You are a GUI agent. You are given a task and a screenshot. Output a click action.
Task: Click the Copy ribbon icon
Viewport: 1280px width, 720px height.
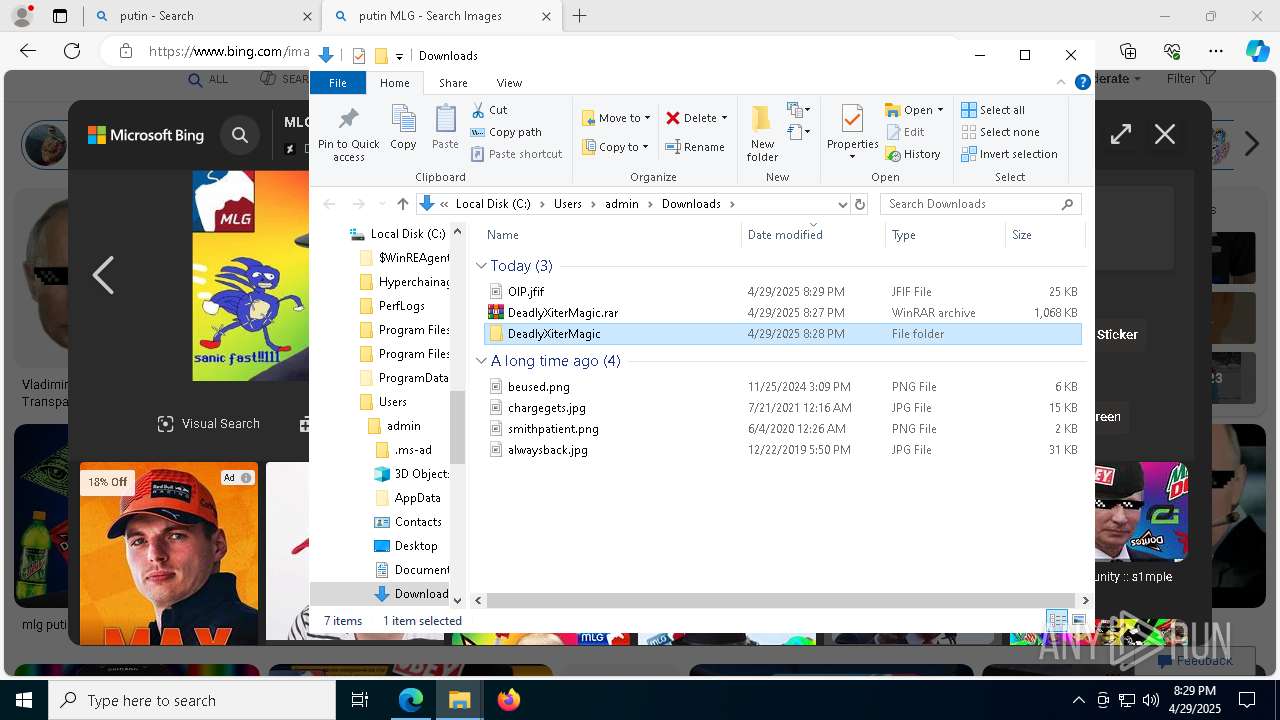click(403, 119)
